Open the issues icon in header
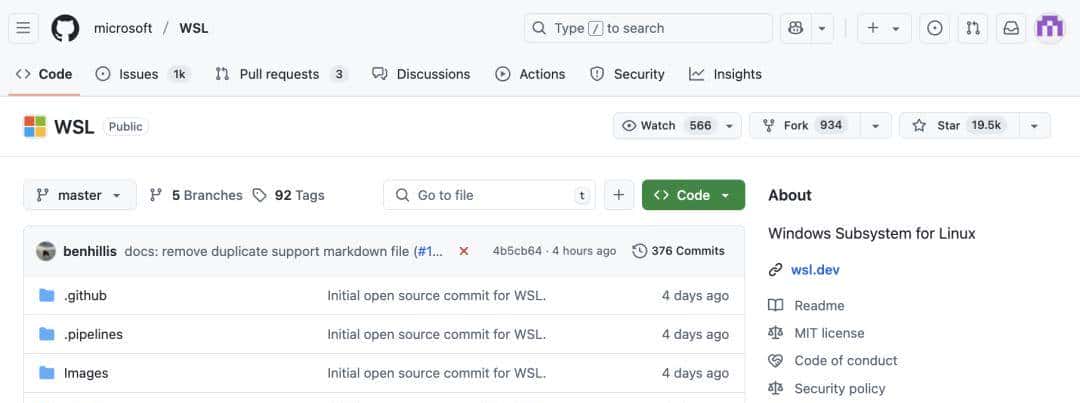 [x=934, y=28]
